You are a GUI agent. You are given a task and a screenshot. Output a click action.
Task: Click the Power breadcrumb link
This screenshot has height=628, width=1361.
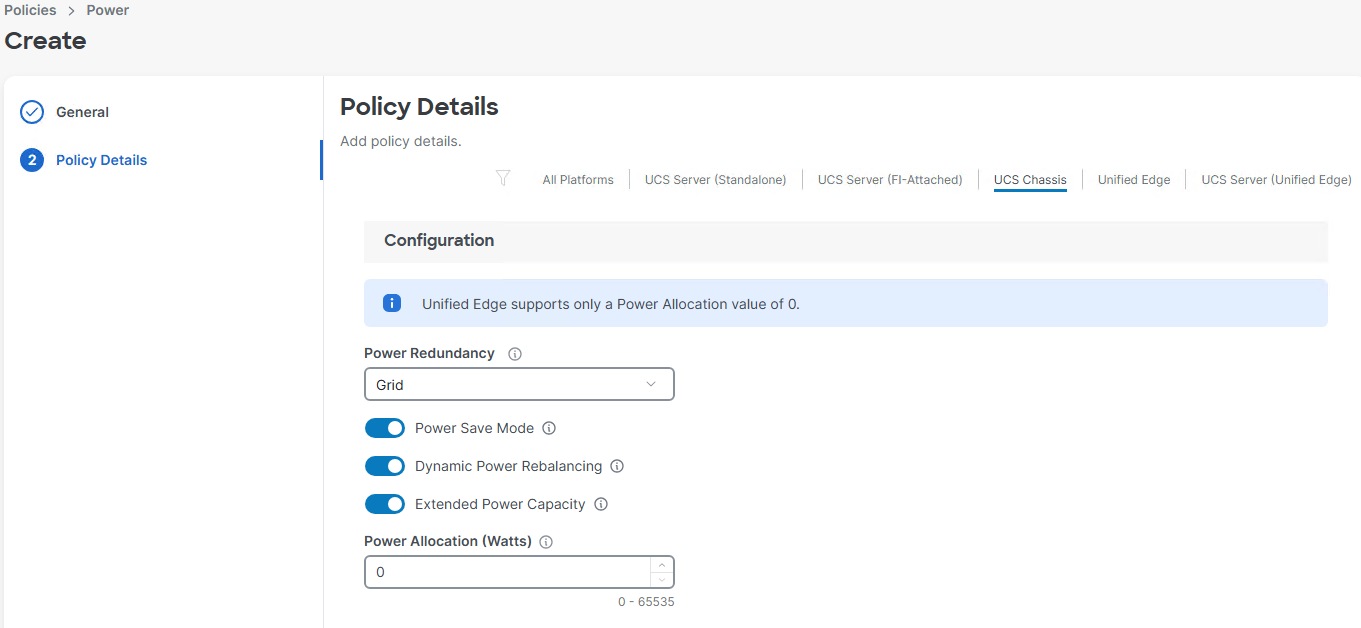click(x=107, y=10)
